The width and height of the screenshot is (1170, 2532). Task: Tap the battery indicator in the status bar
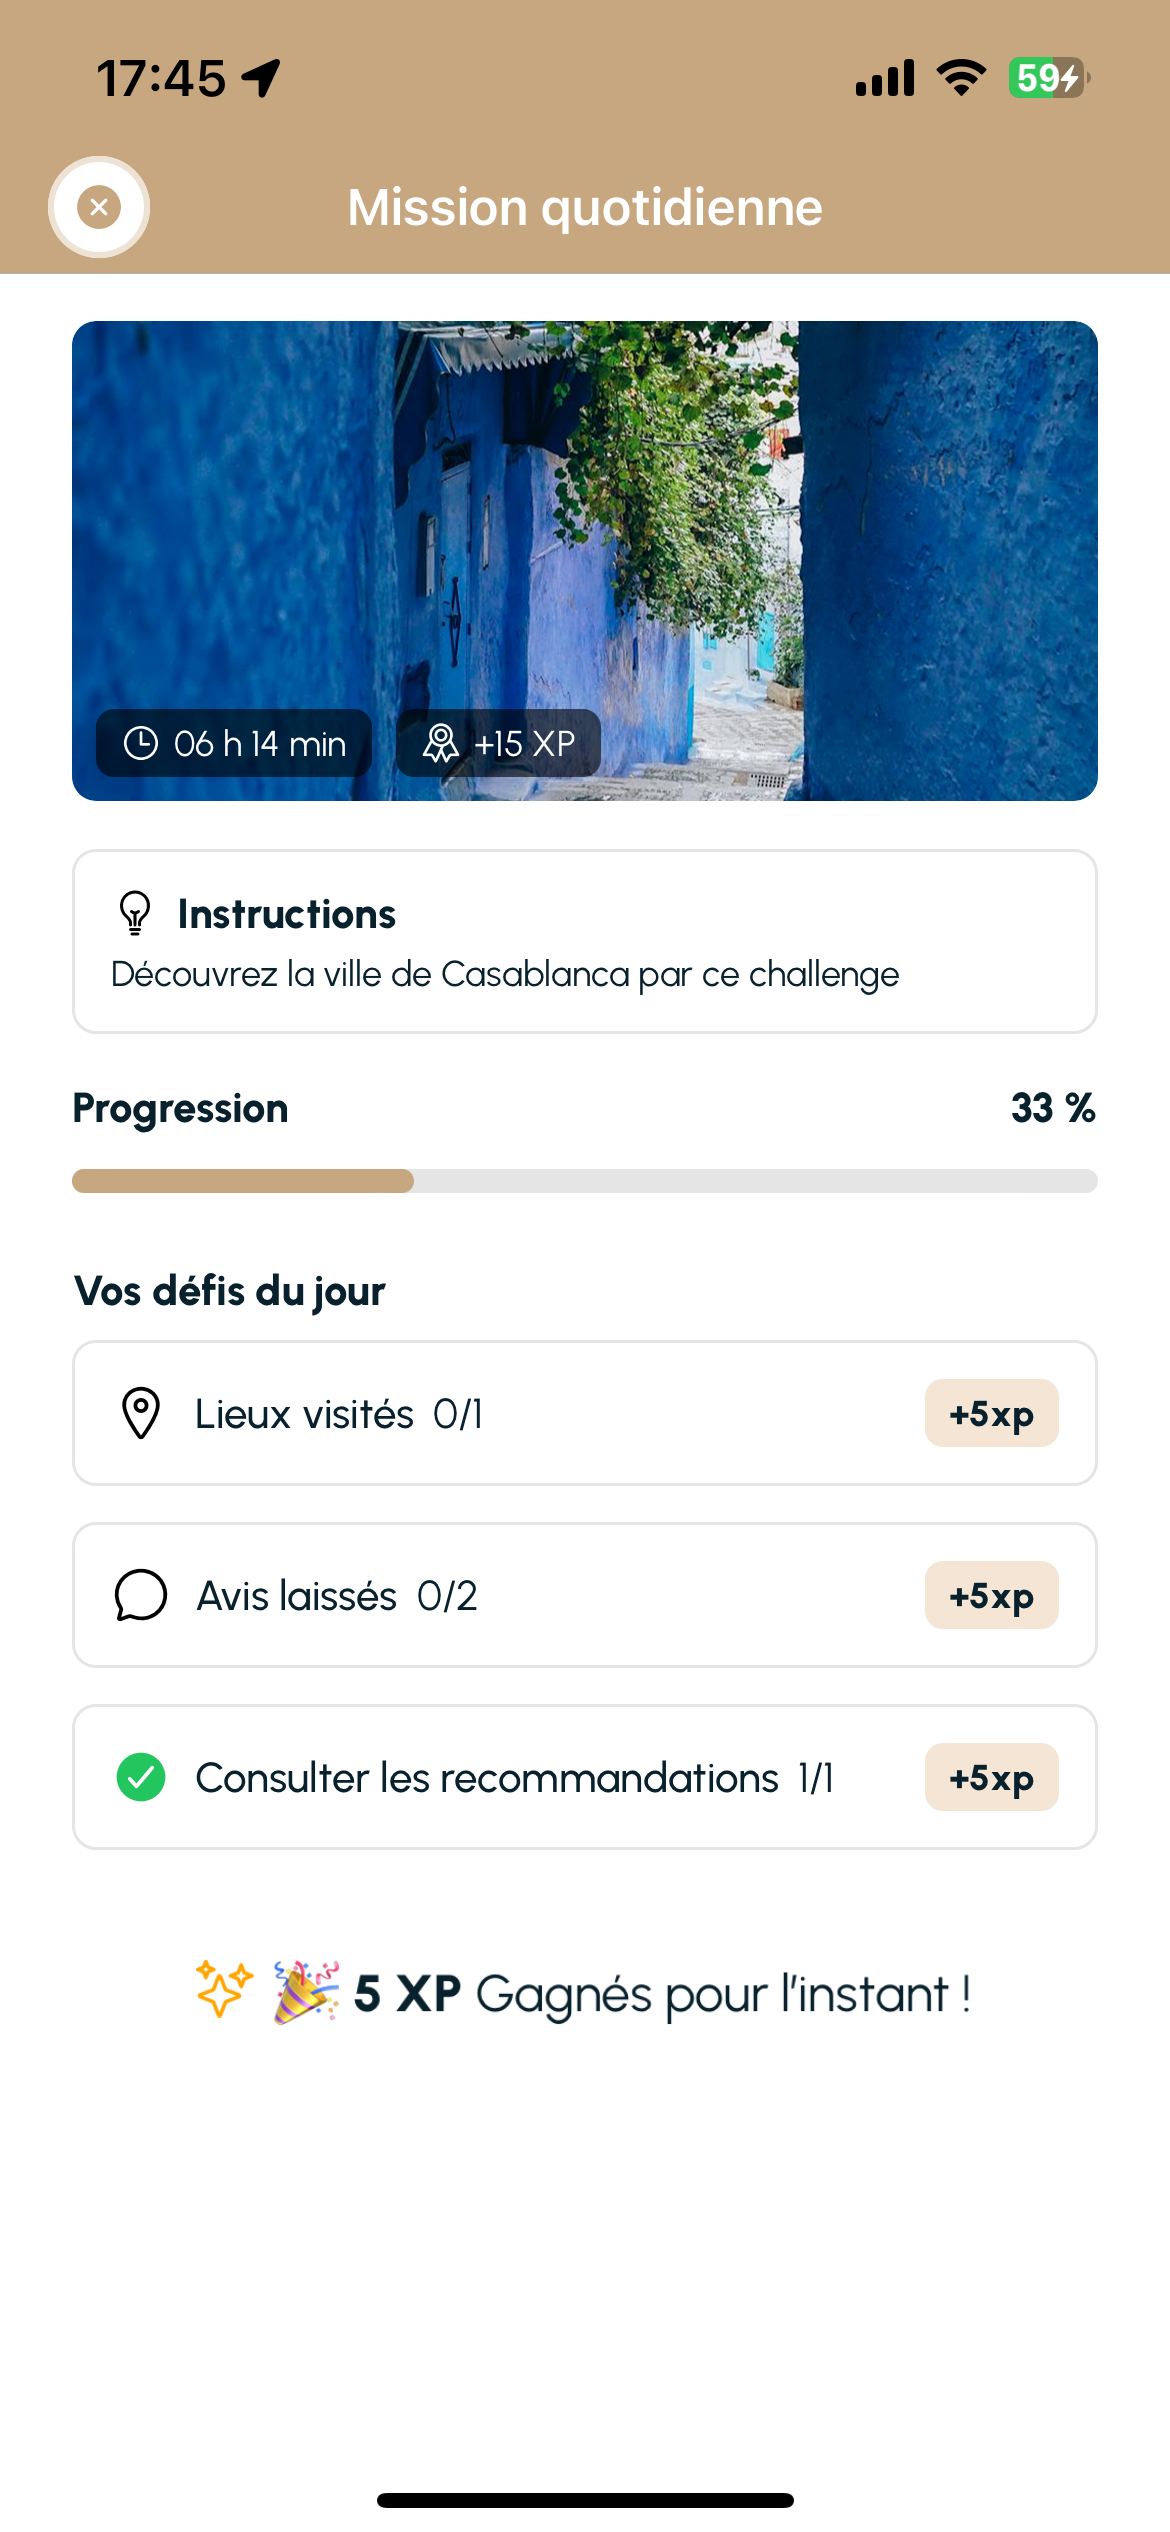pos(1048,78)
